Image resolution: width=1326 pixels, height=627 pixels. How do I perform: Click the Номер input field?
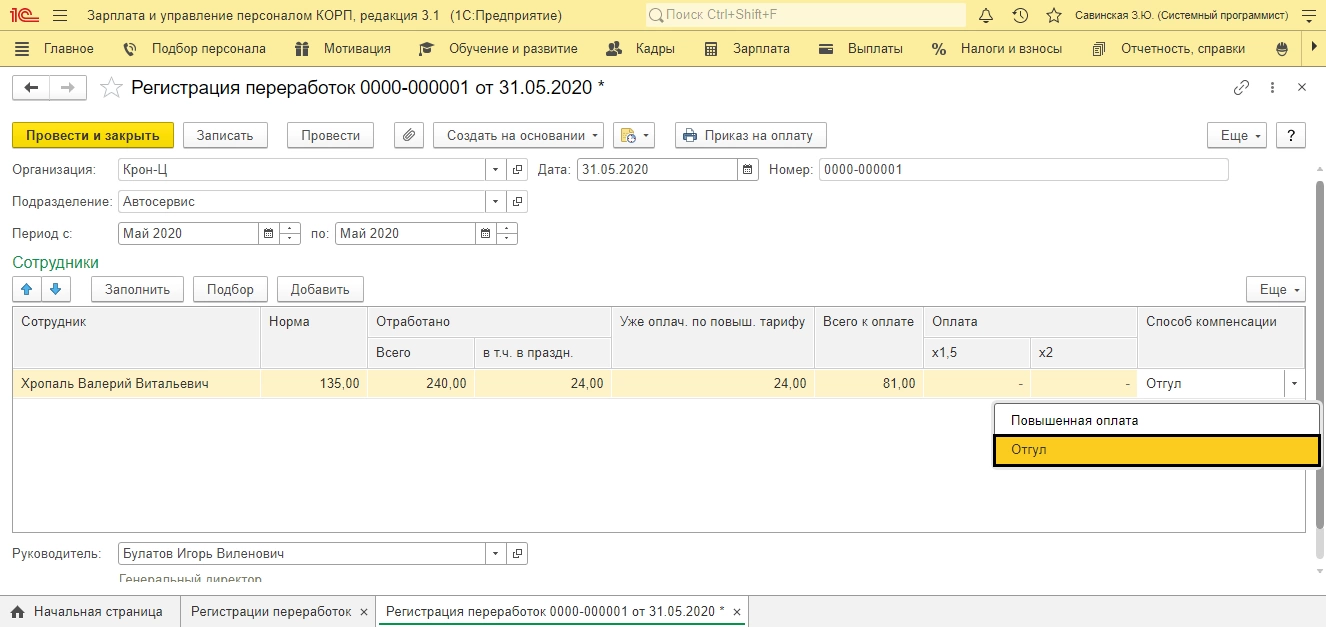1023,170
